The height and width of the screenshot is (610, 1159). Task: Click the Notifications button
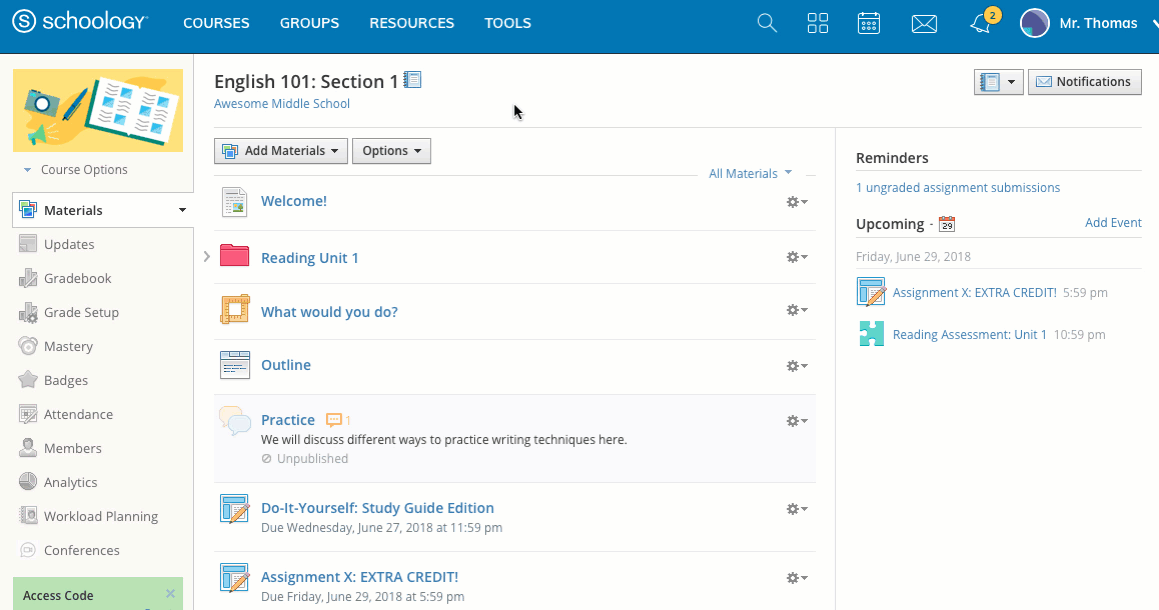[x=1084, y=82]
